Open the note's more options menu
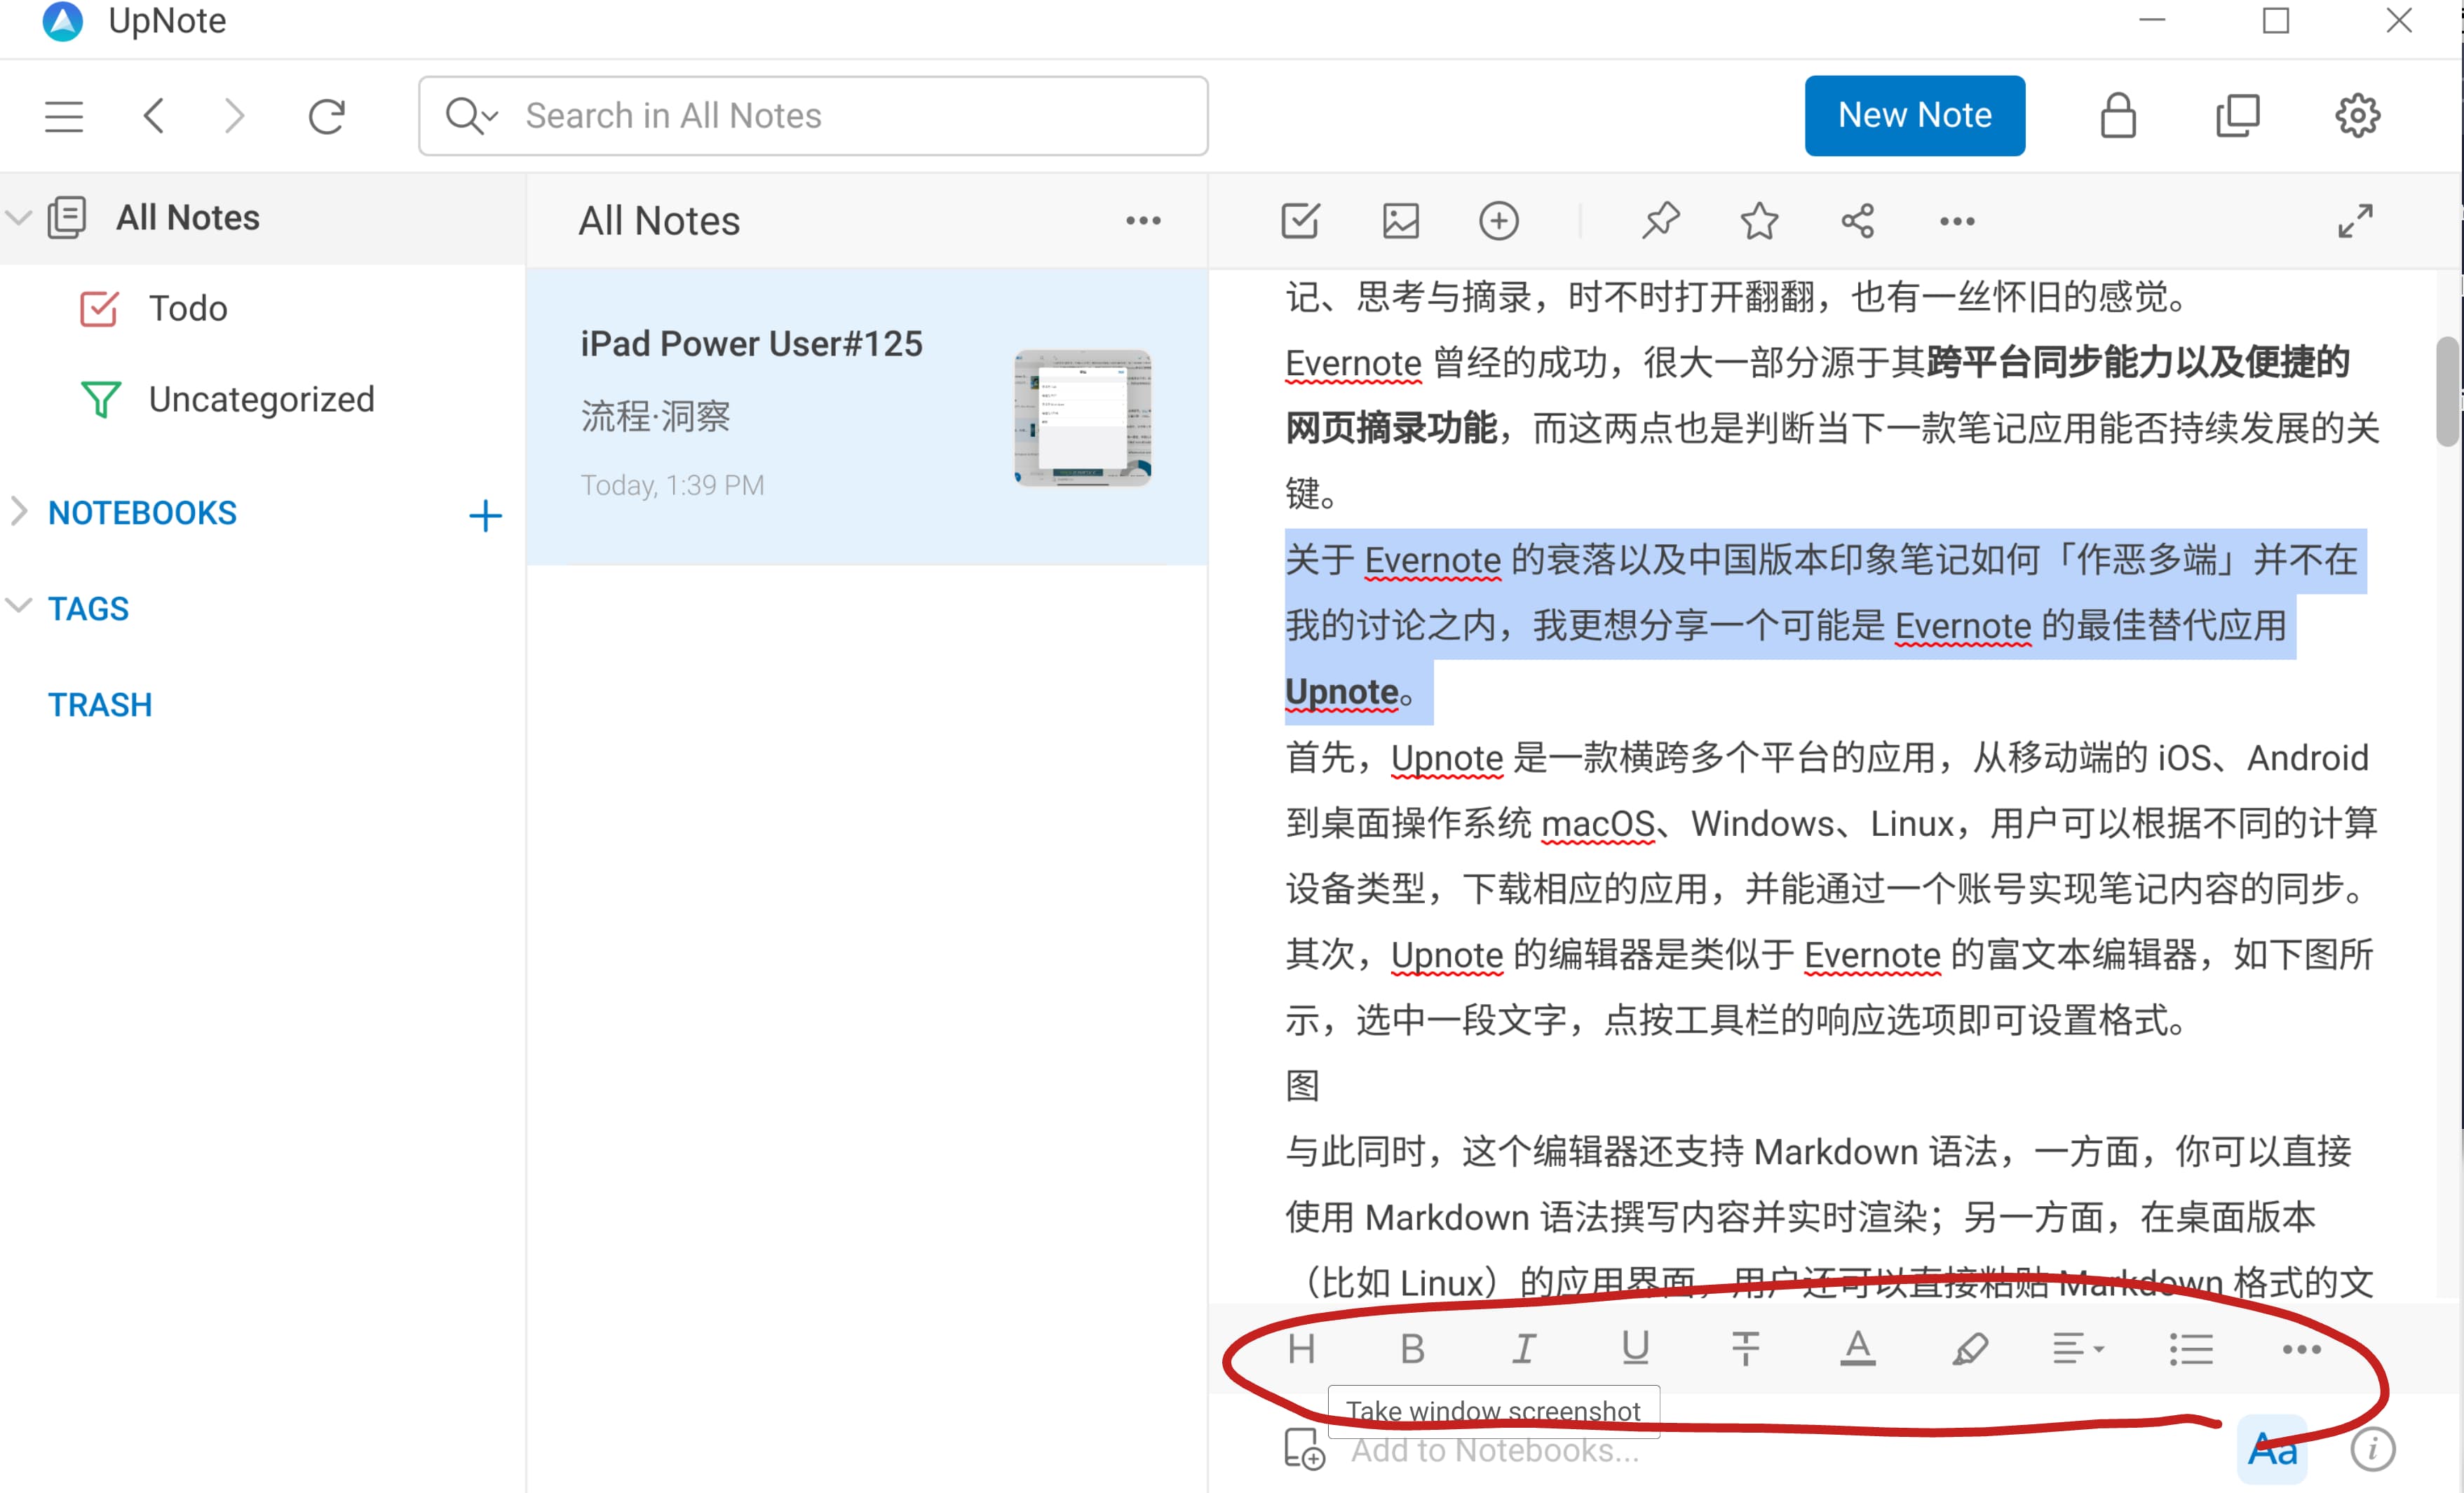This screenshot has height=1493, width=2464. (1957, 221)
